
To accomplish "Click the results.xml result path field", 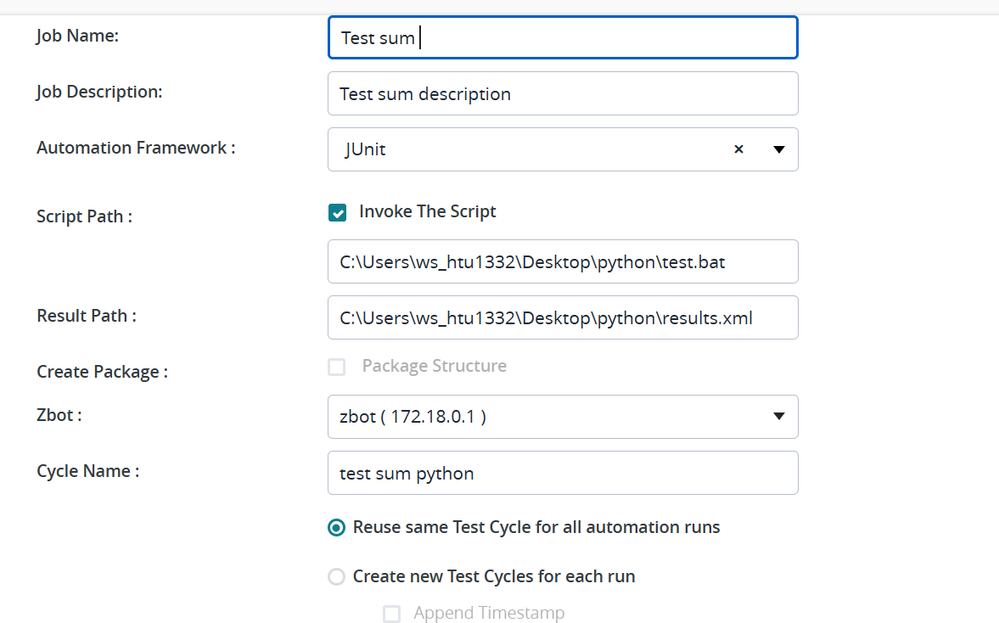I will [x=562, y=318].
